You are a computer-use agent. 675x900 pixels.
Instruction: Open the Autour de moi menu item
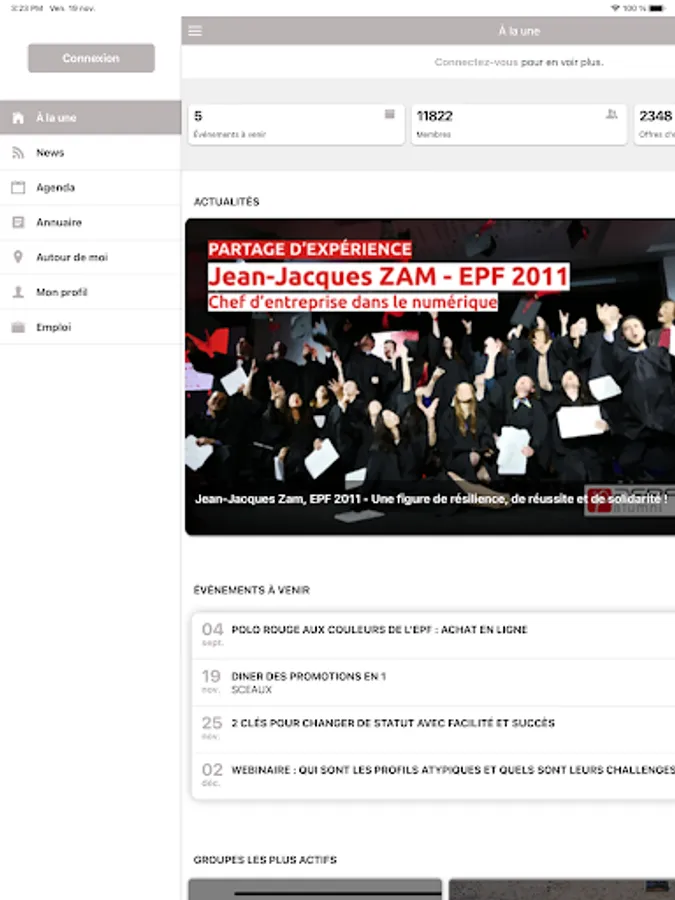pos(91,257)
